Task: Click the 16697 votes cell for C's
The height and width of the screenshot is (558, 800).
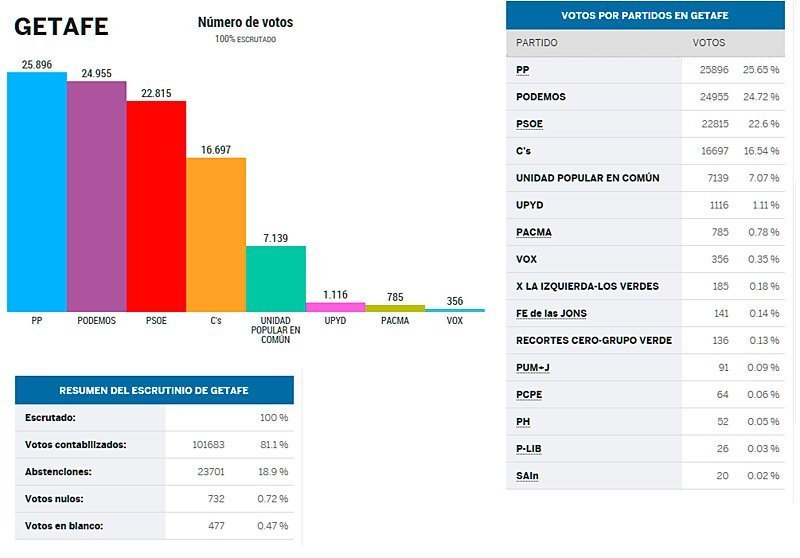Action: pyautogui.click(x=715, y=151)
